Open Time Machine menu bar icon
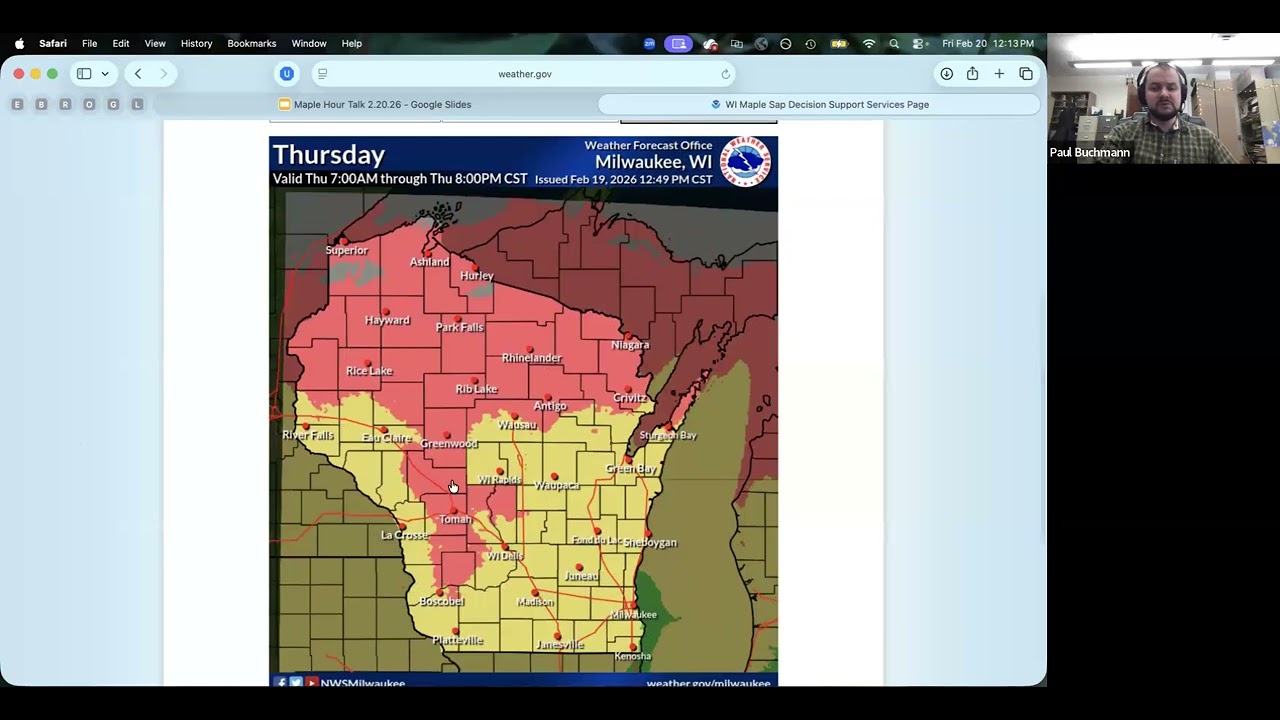The height and width of the screenshot is (720, 1280). 810,43
